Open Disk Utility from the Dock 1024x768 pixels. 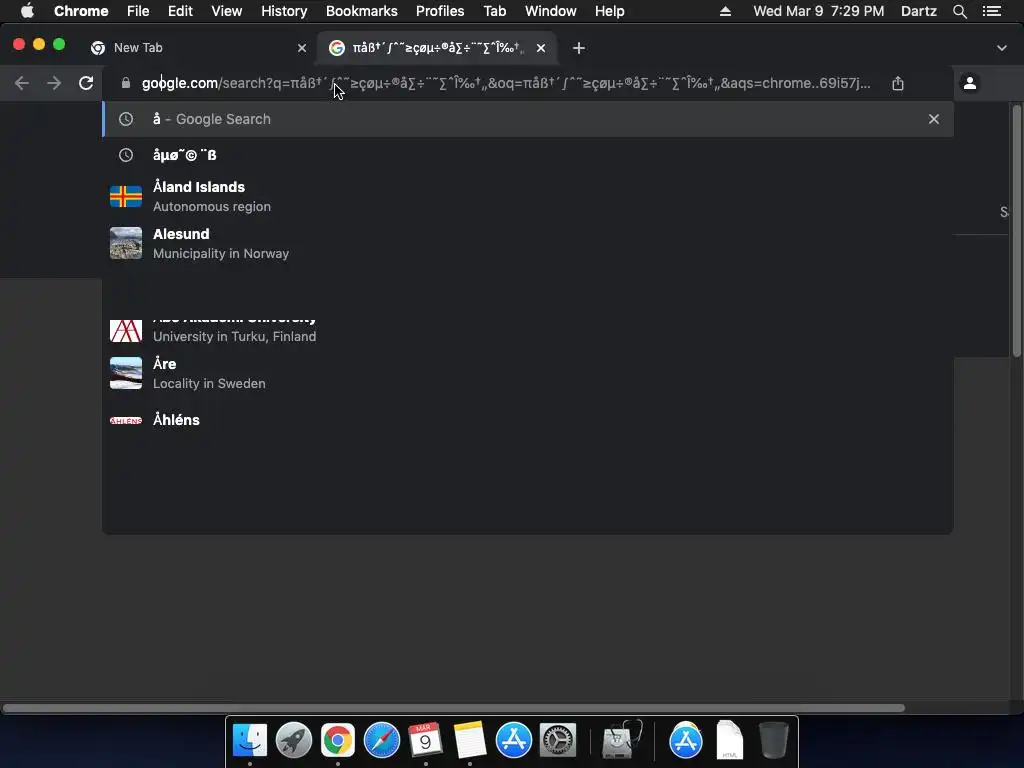tap(622, 741)
